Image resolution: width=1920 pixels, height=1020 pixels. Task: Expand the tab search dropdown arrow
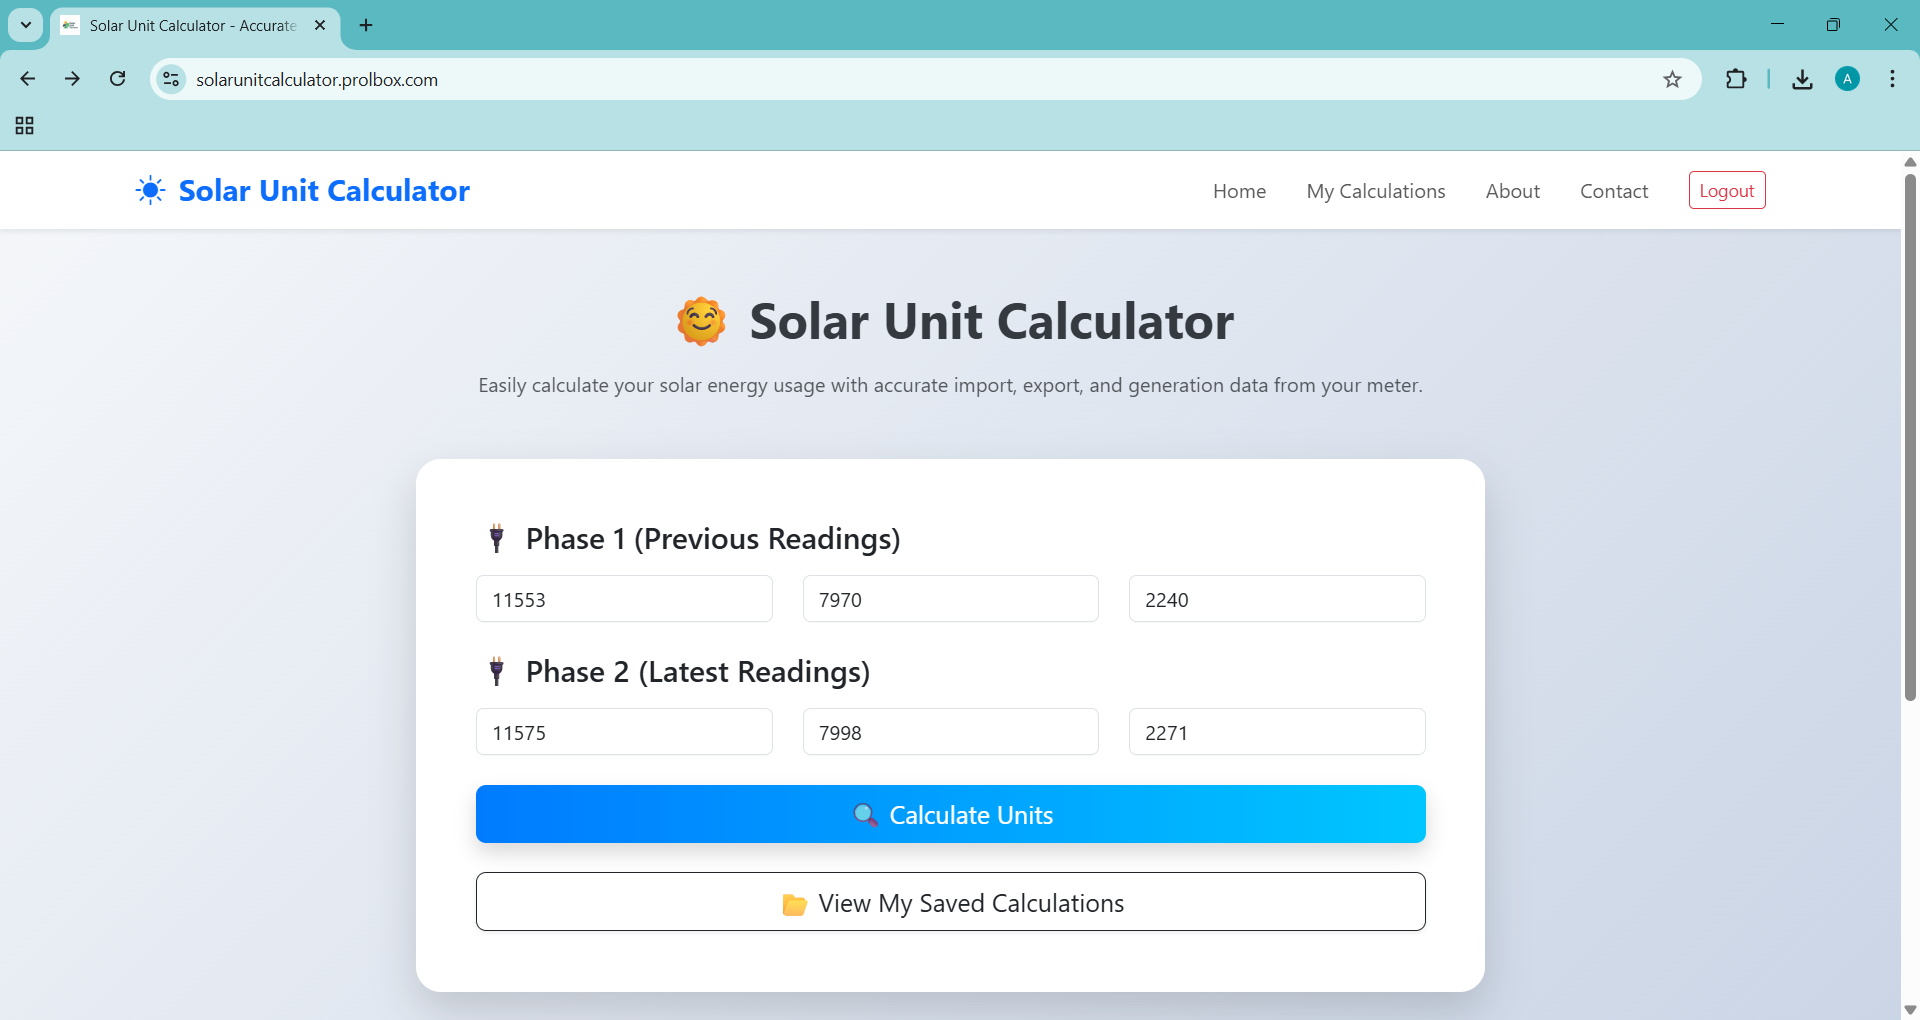pyautogui.click(x=26, y=25)
